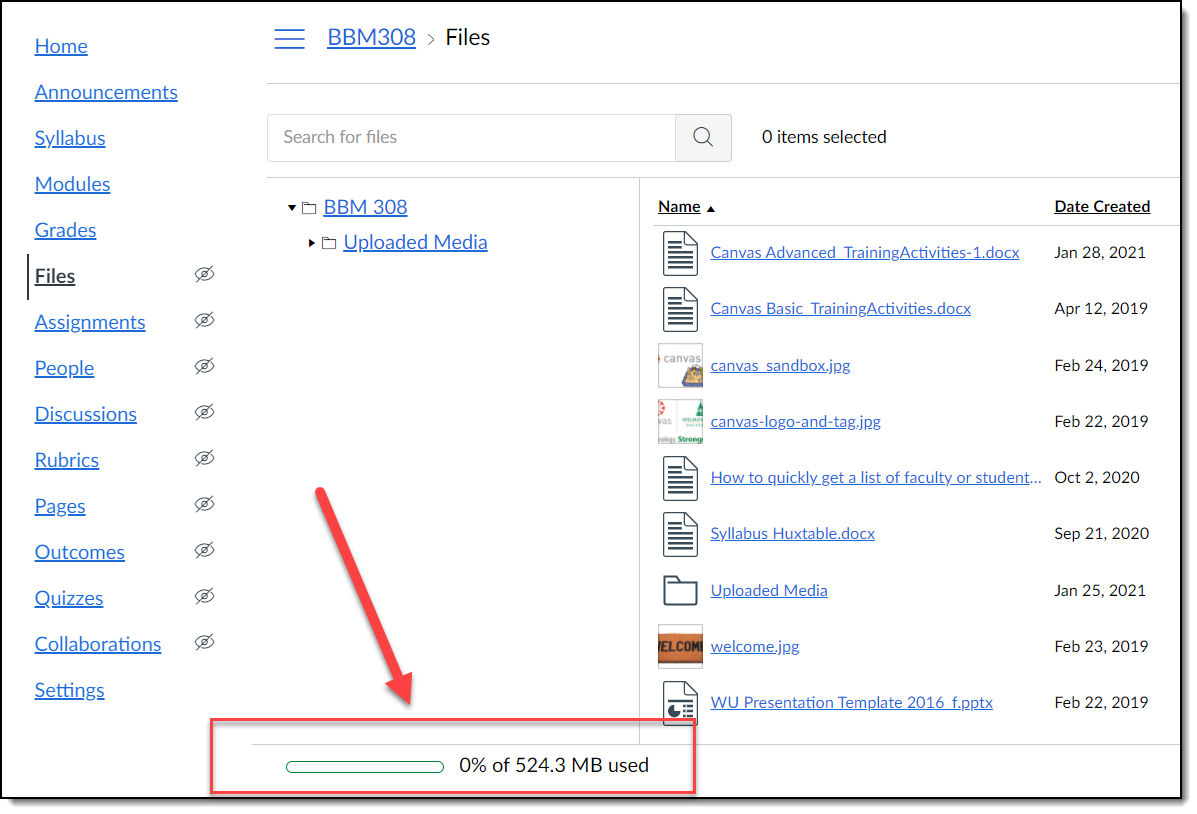
Task: Toggle hidden eye icon next to Files
Action: pos(204,274)
